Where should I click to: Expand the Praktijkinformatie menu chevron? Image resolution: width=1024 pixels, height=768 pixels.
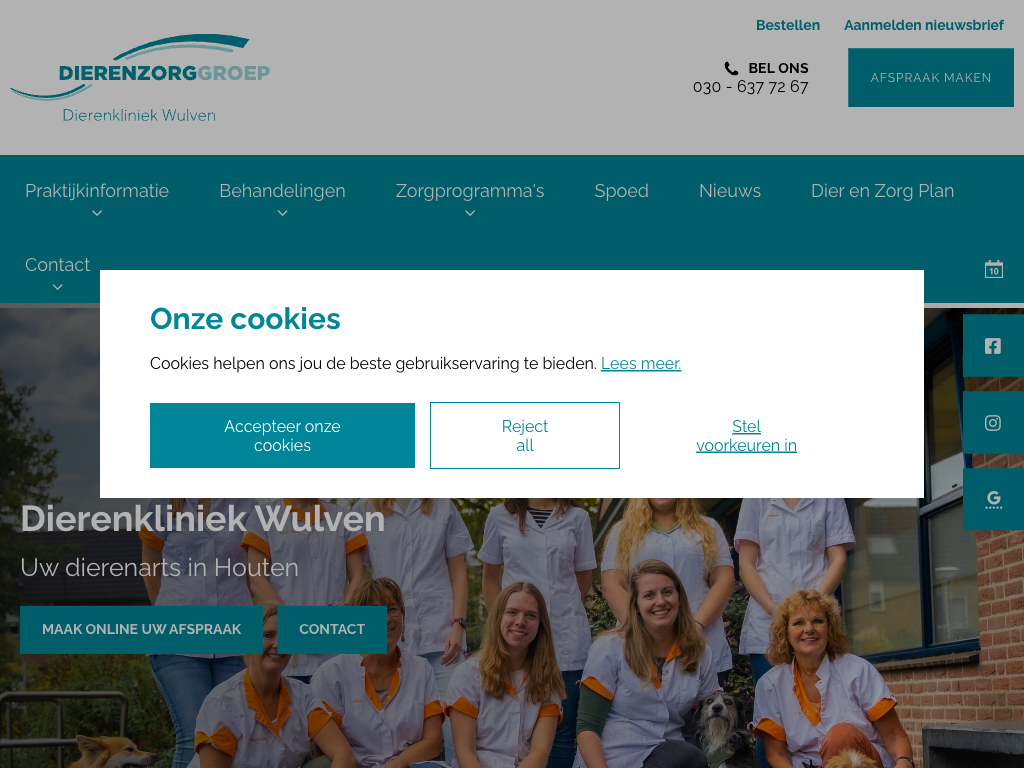tap(97, 213)
